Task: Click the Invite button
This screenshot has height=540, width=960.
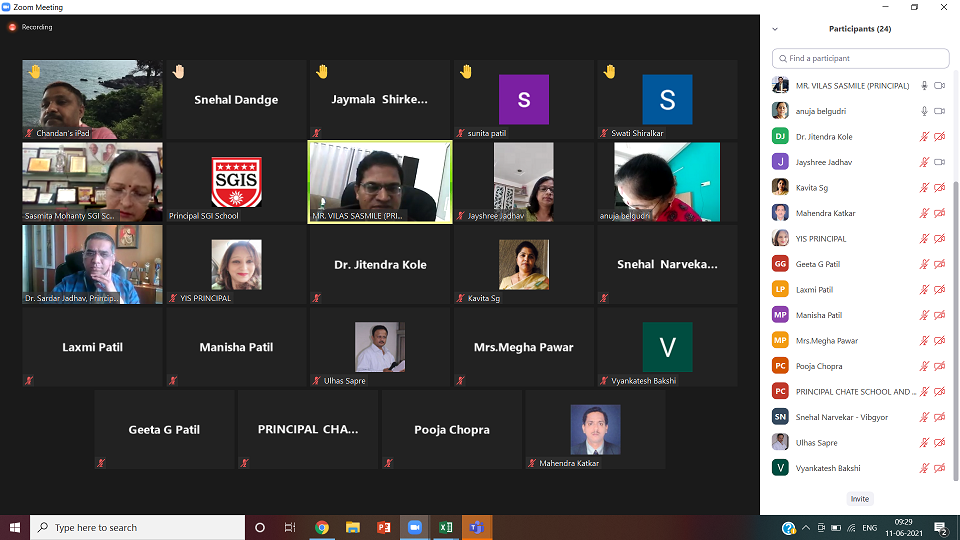Action: tap(860, 499)
